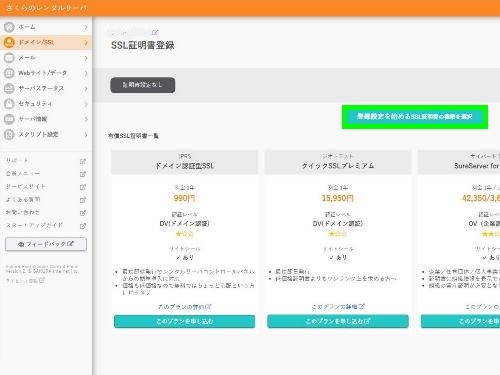
Task: Click the star rating on クイックSSLプレミアム card
Action: [x=338, y=234]
